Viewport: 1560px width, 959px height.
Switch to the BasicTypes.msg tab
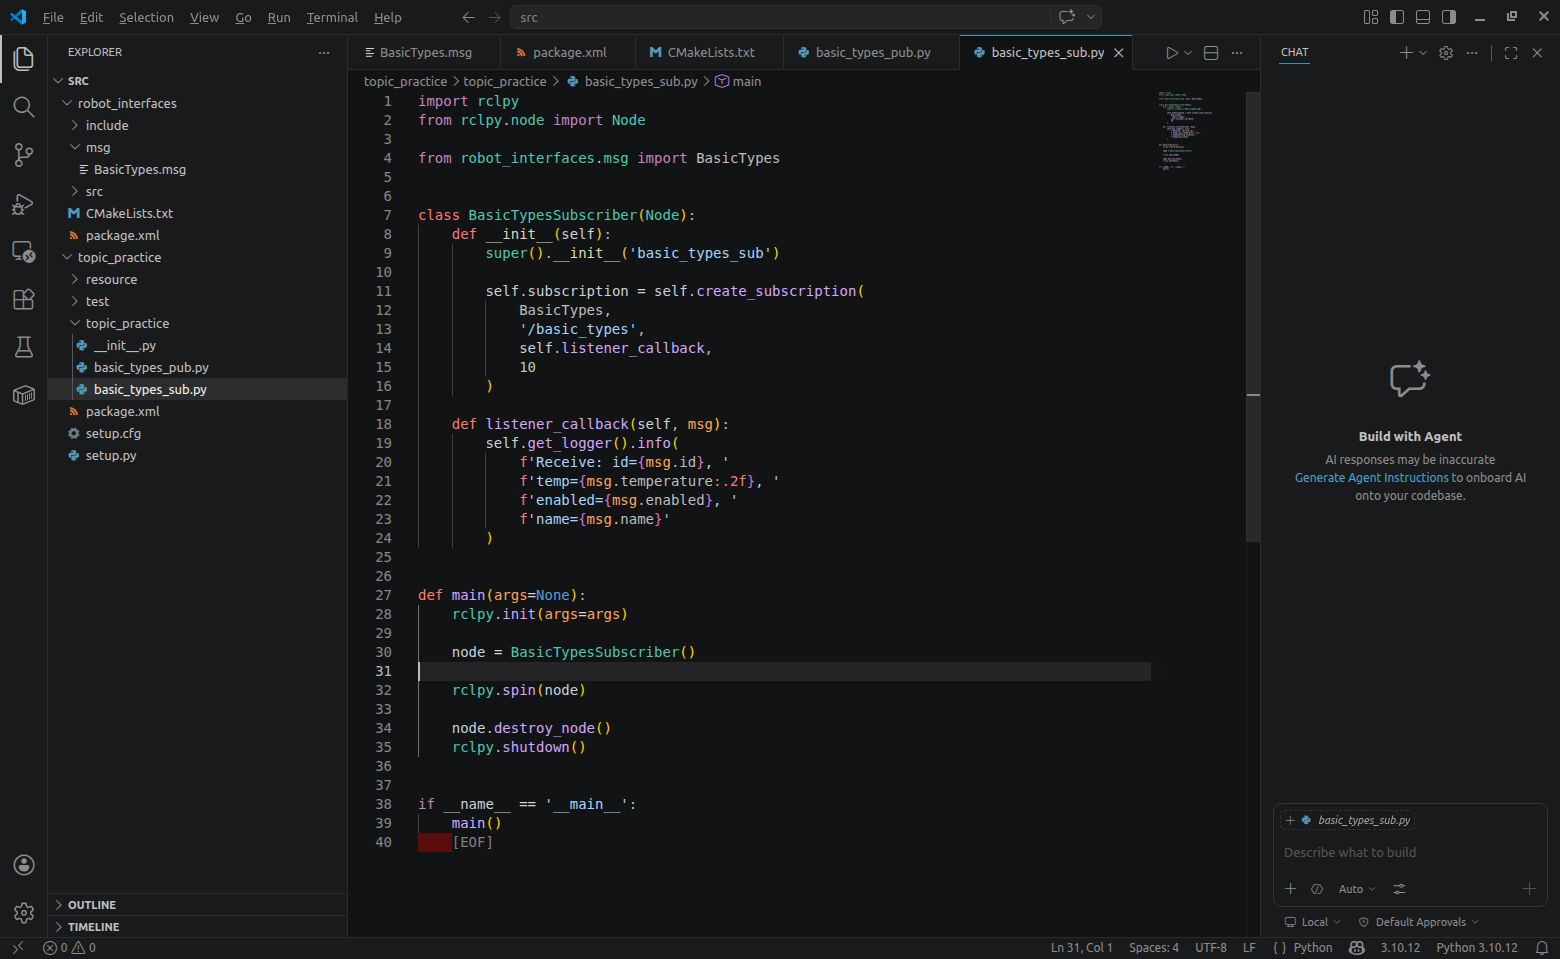pyautogui.click(x=425, y=52)
